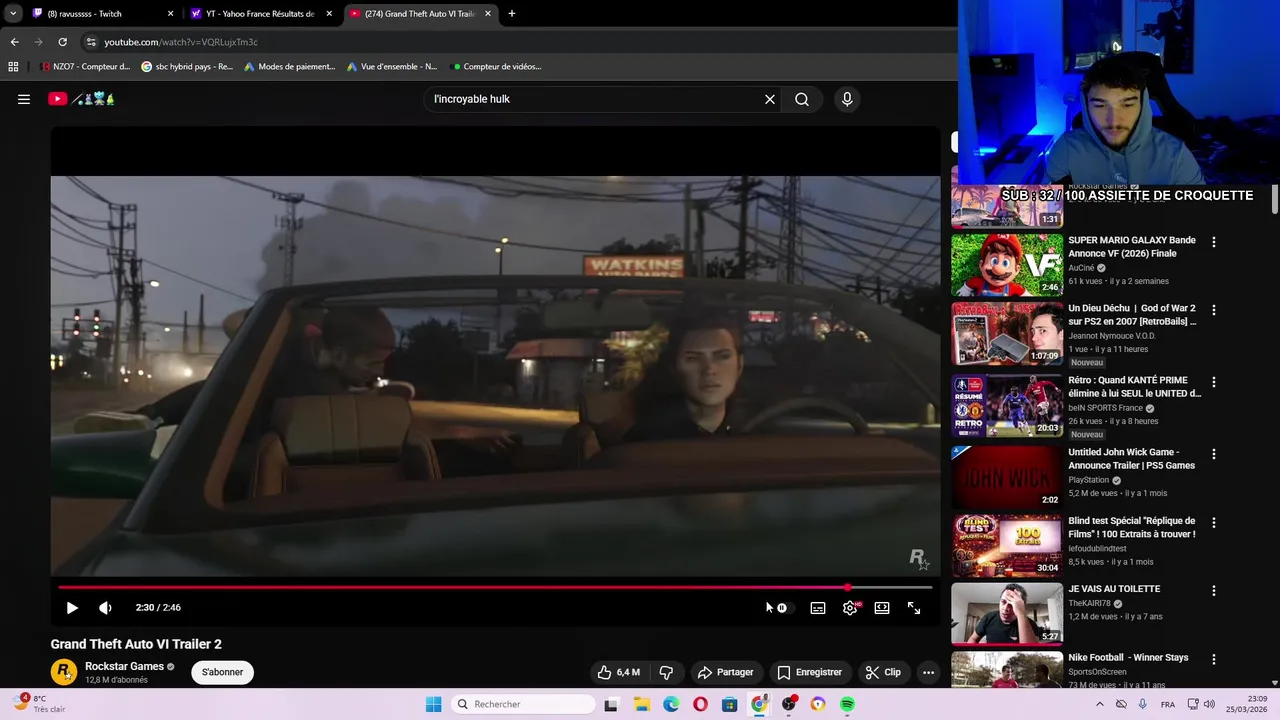Screen dimensions: 1280x720
Task: Open the Rockstar Games channel name link
Action: pos(124,666)
